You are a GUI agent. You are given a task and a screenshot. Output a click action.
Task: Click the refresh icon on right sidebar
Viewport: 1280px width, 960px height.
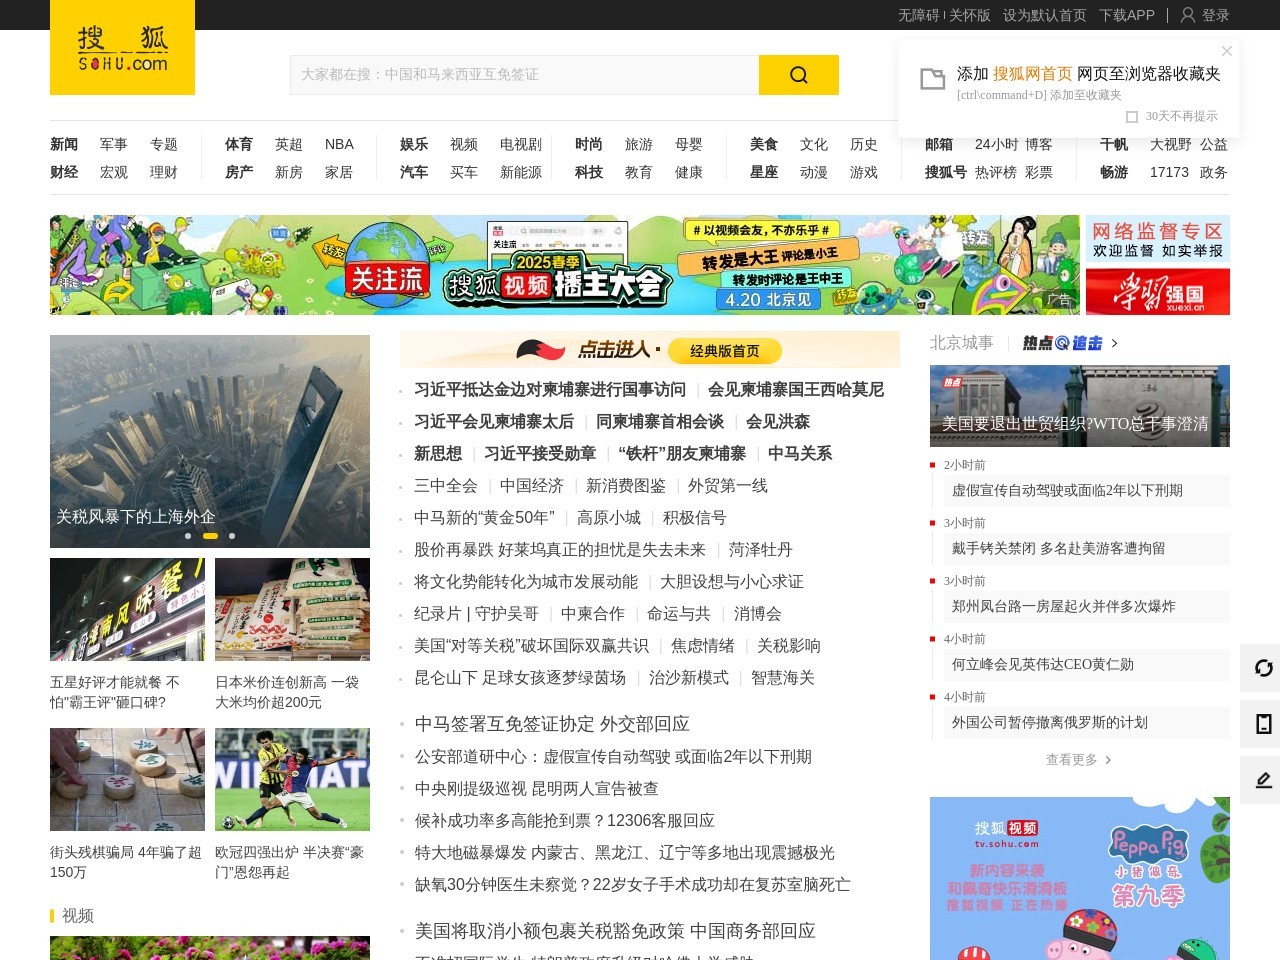pyautogui.click(x=1264, y=668)
